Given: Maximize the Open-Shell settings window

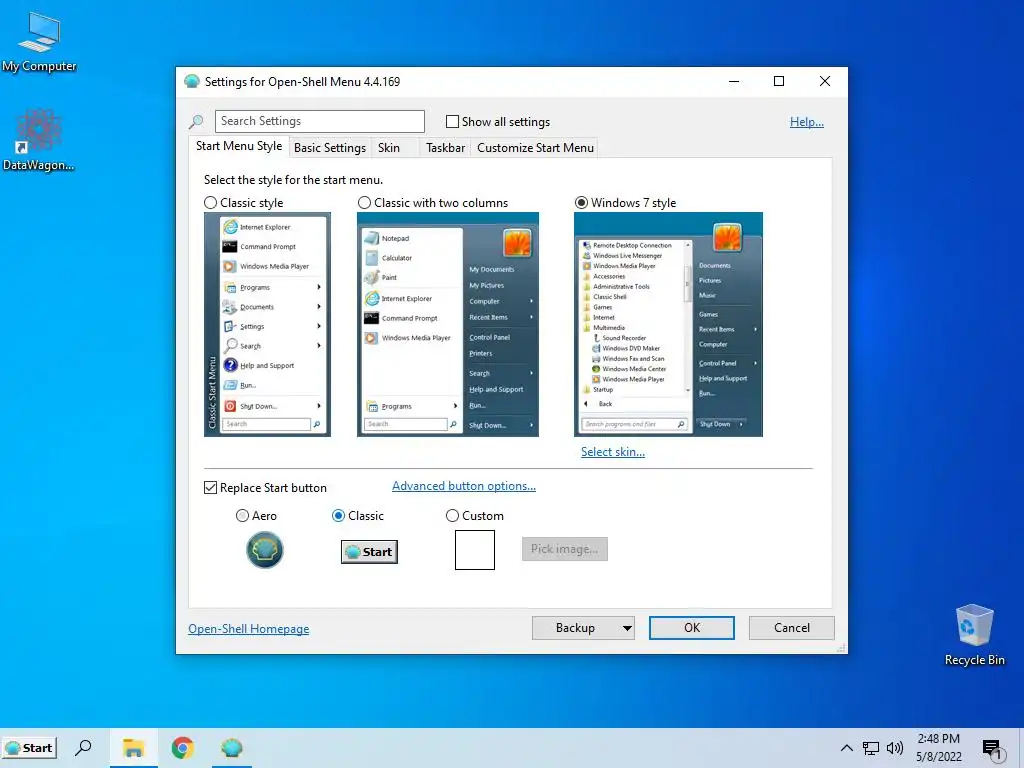Looking at the screenshot, I should pos(778,81).
